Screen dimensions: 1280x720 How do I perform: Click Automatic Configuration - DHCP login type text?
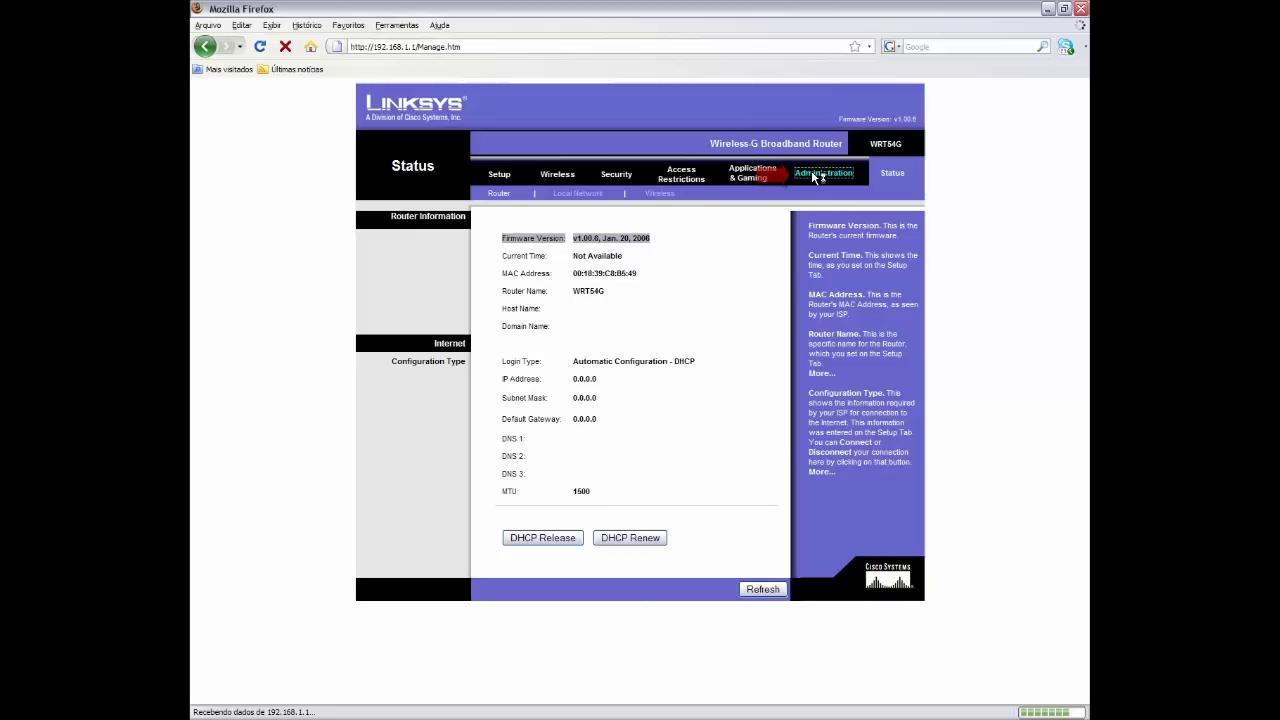[x=633, y=361]
